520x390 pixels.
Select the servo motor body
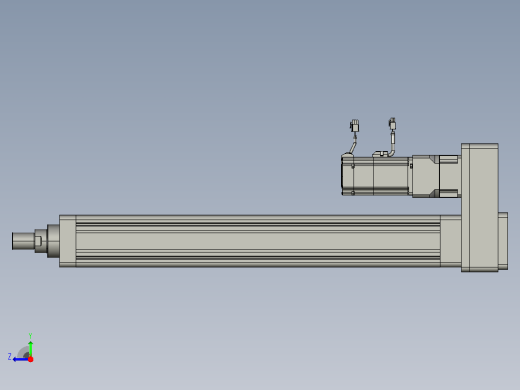(x=376, y=176)
